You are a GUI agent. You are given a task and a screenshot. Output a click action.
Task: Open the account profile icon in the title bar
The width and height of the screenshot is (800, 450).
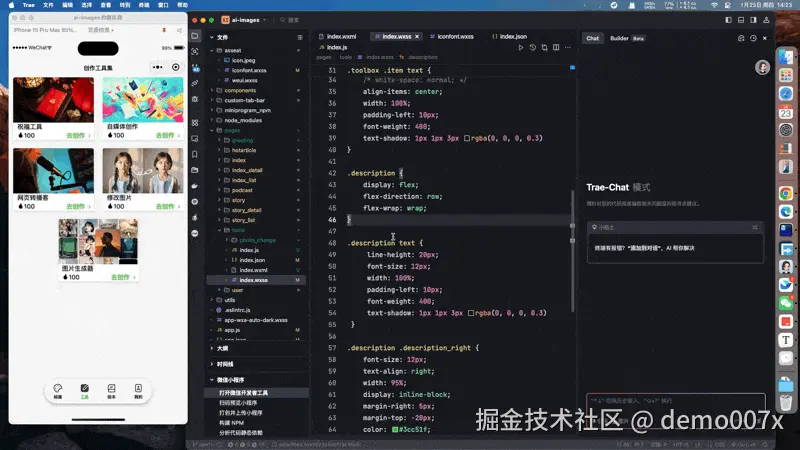coord(766,20)
